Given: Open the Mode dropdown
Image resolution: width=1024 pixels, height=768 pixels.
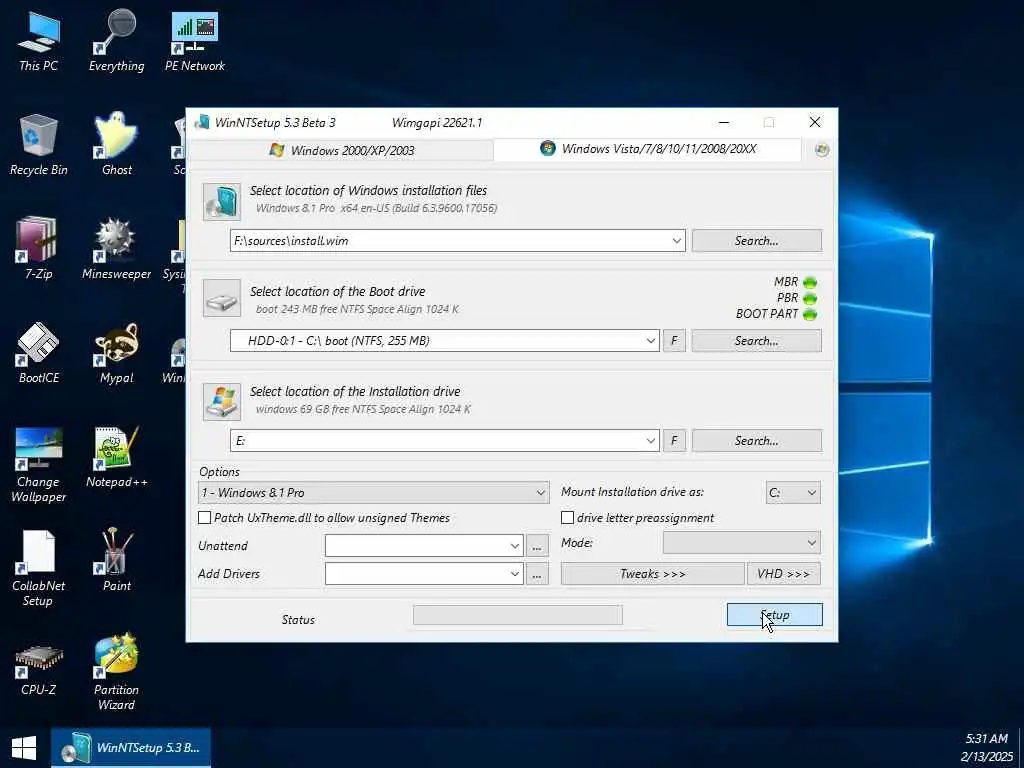Looking at the screenshot, I should 742,543.
